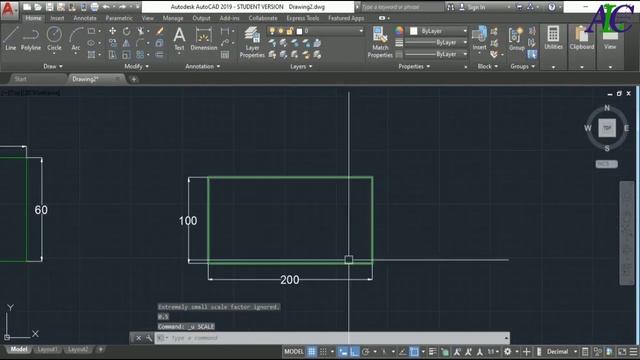Open the Start file tab
The height and width of the screenshot is (360, 640).
(x=21, y=79)
